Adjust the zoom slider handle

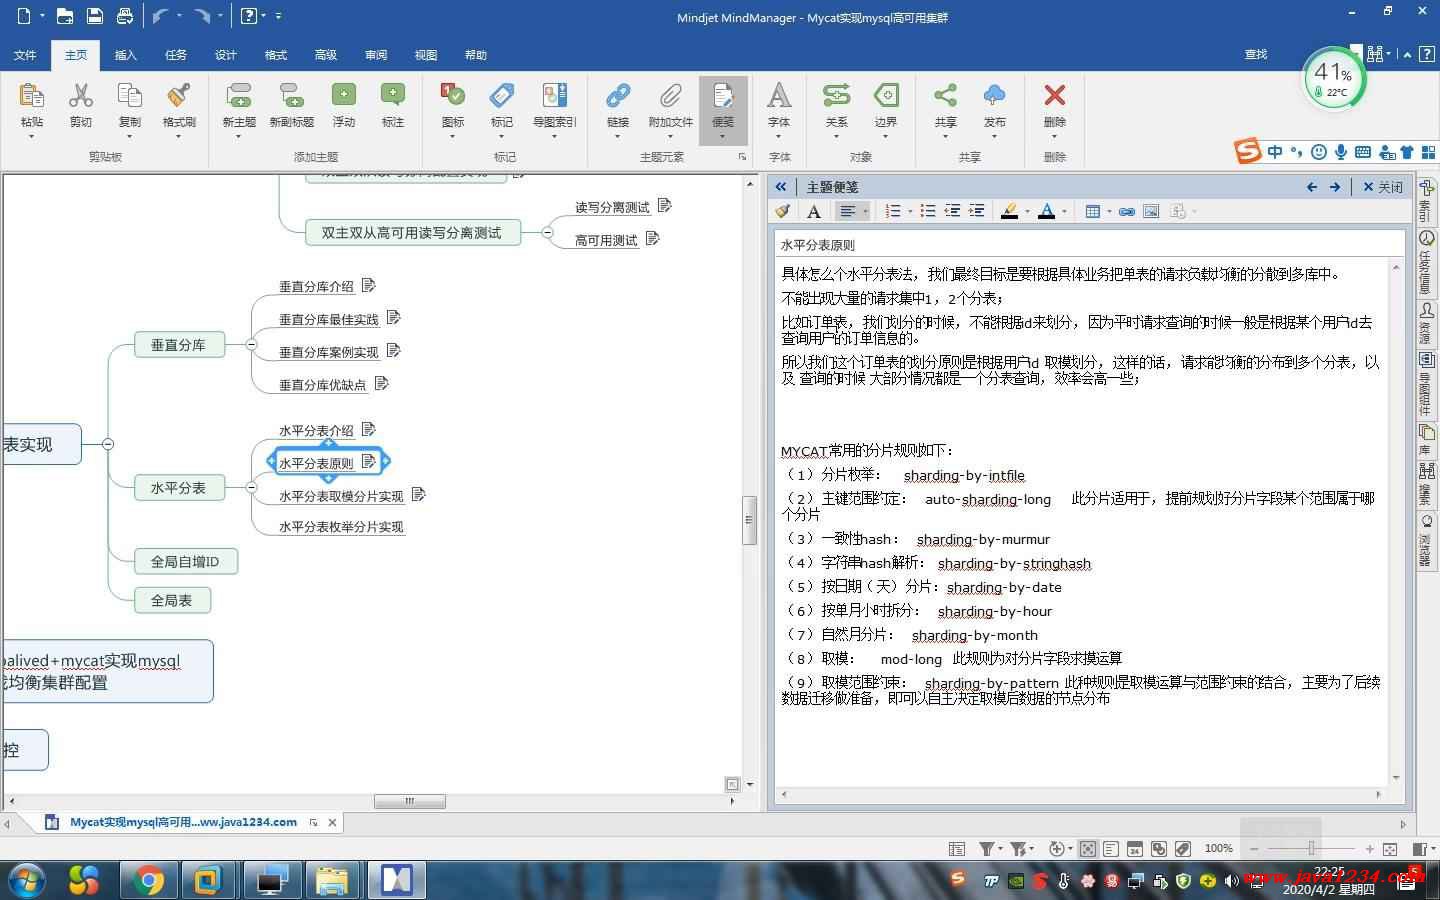tap(1311, 848)
